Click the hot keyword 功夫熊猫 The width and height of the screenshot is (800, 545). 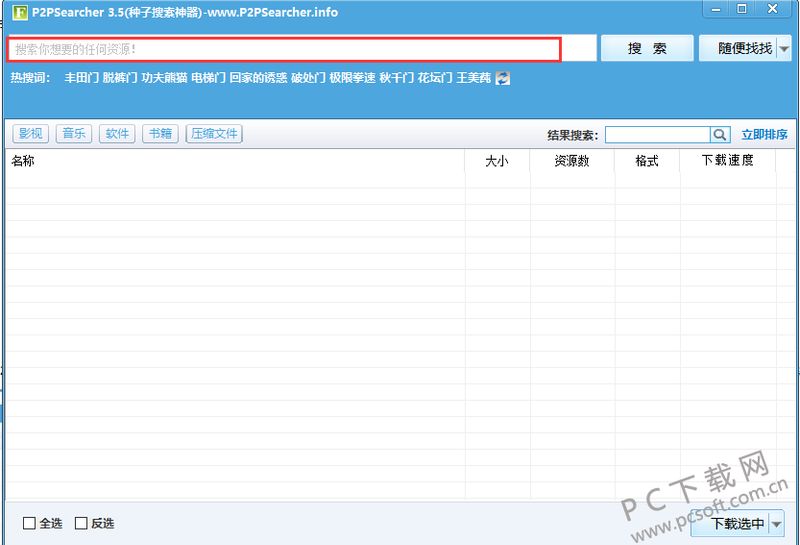[164, 78]
